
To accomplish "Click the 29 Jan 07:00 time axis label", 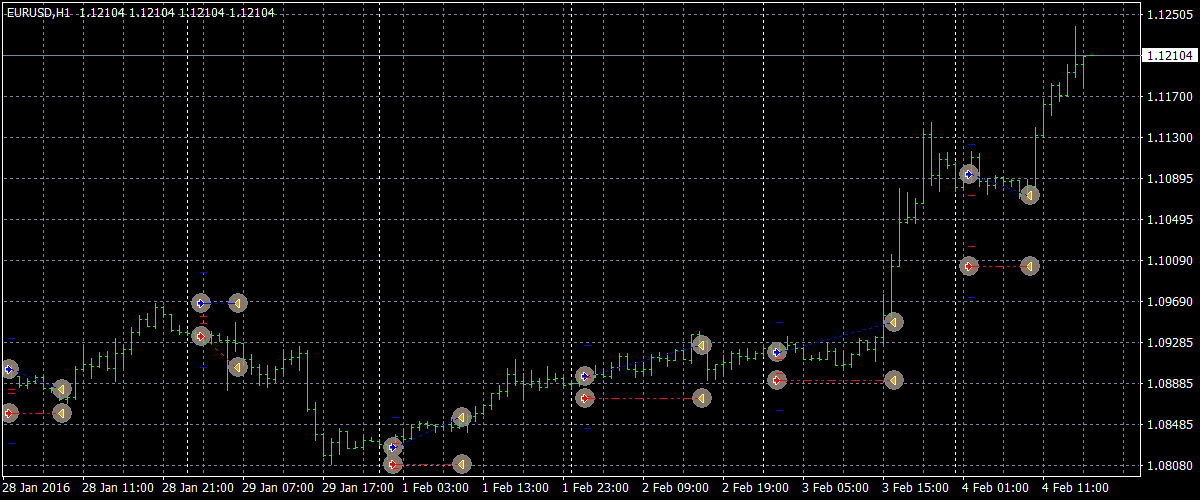I will coord(278,488).
